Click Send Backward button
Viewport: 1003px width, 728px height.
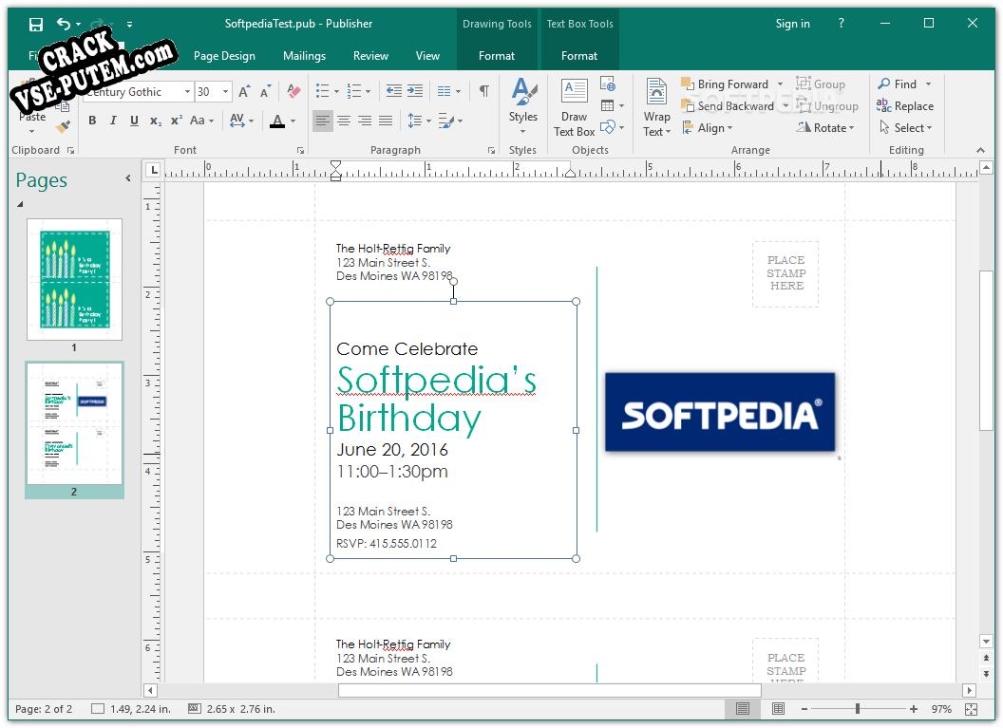pyautogui.click(x=728, y=106)
